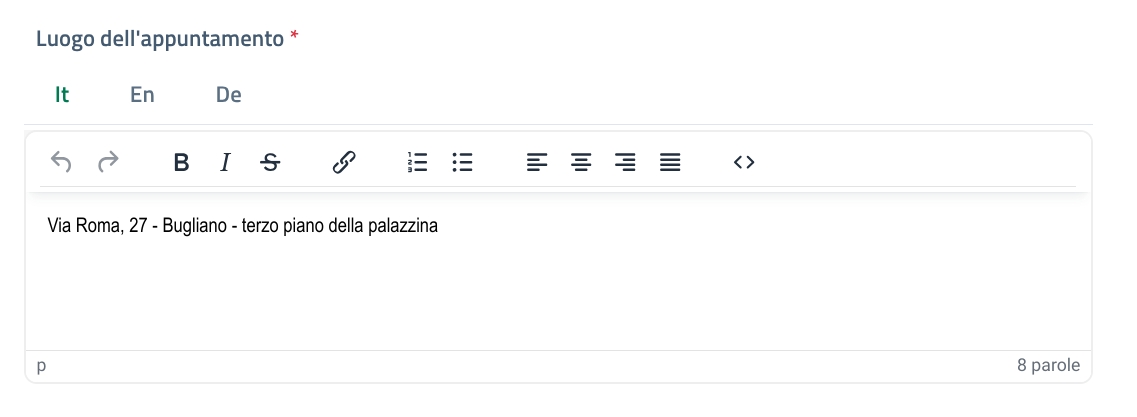Redo the last undone edit

pyautogui.click(x=108, y=162)
